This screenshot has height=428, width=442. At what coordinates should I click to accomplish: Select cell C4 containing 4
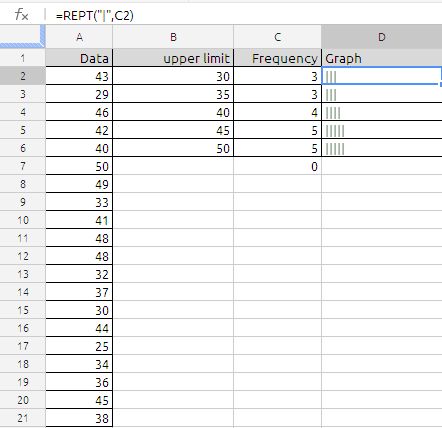coord(277,112)
